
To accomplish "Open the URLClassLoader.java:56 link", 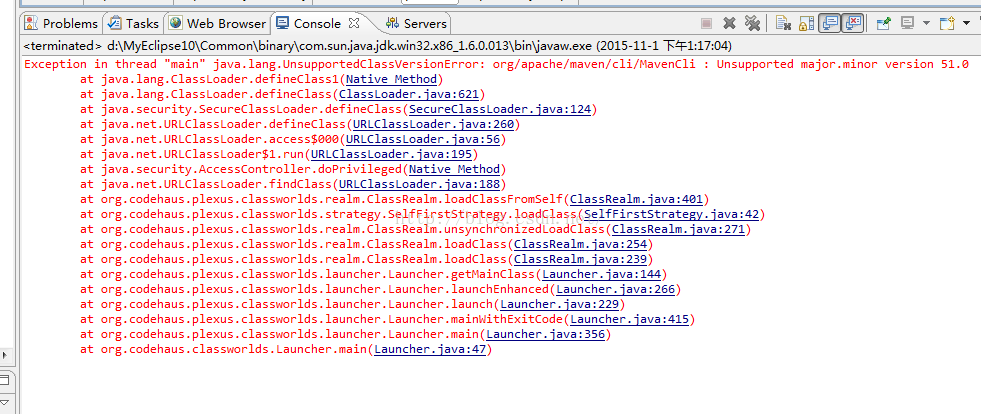I will [422, 139].
